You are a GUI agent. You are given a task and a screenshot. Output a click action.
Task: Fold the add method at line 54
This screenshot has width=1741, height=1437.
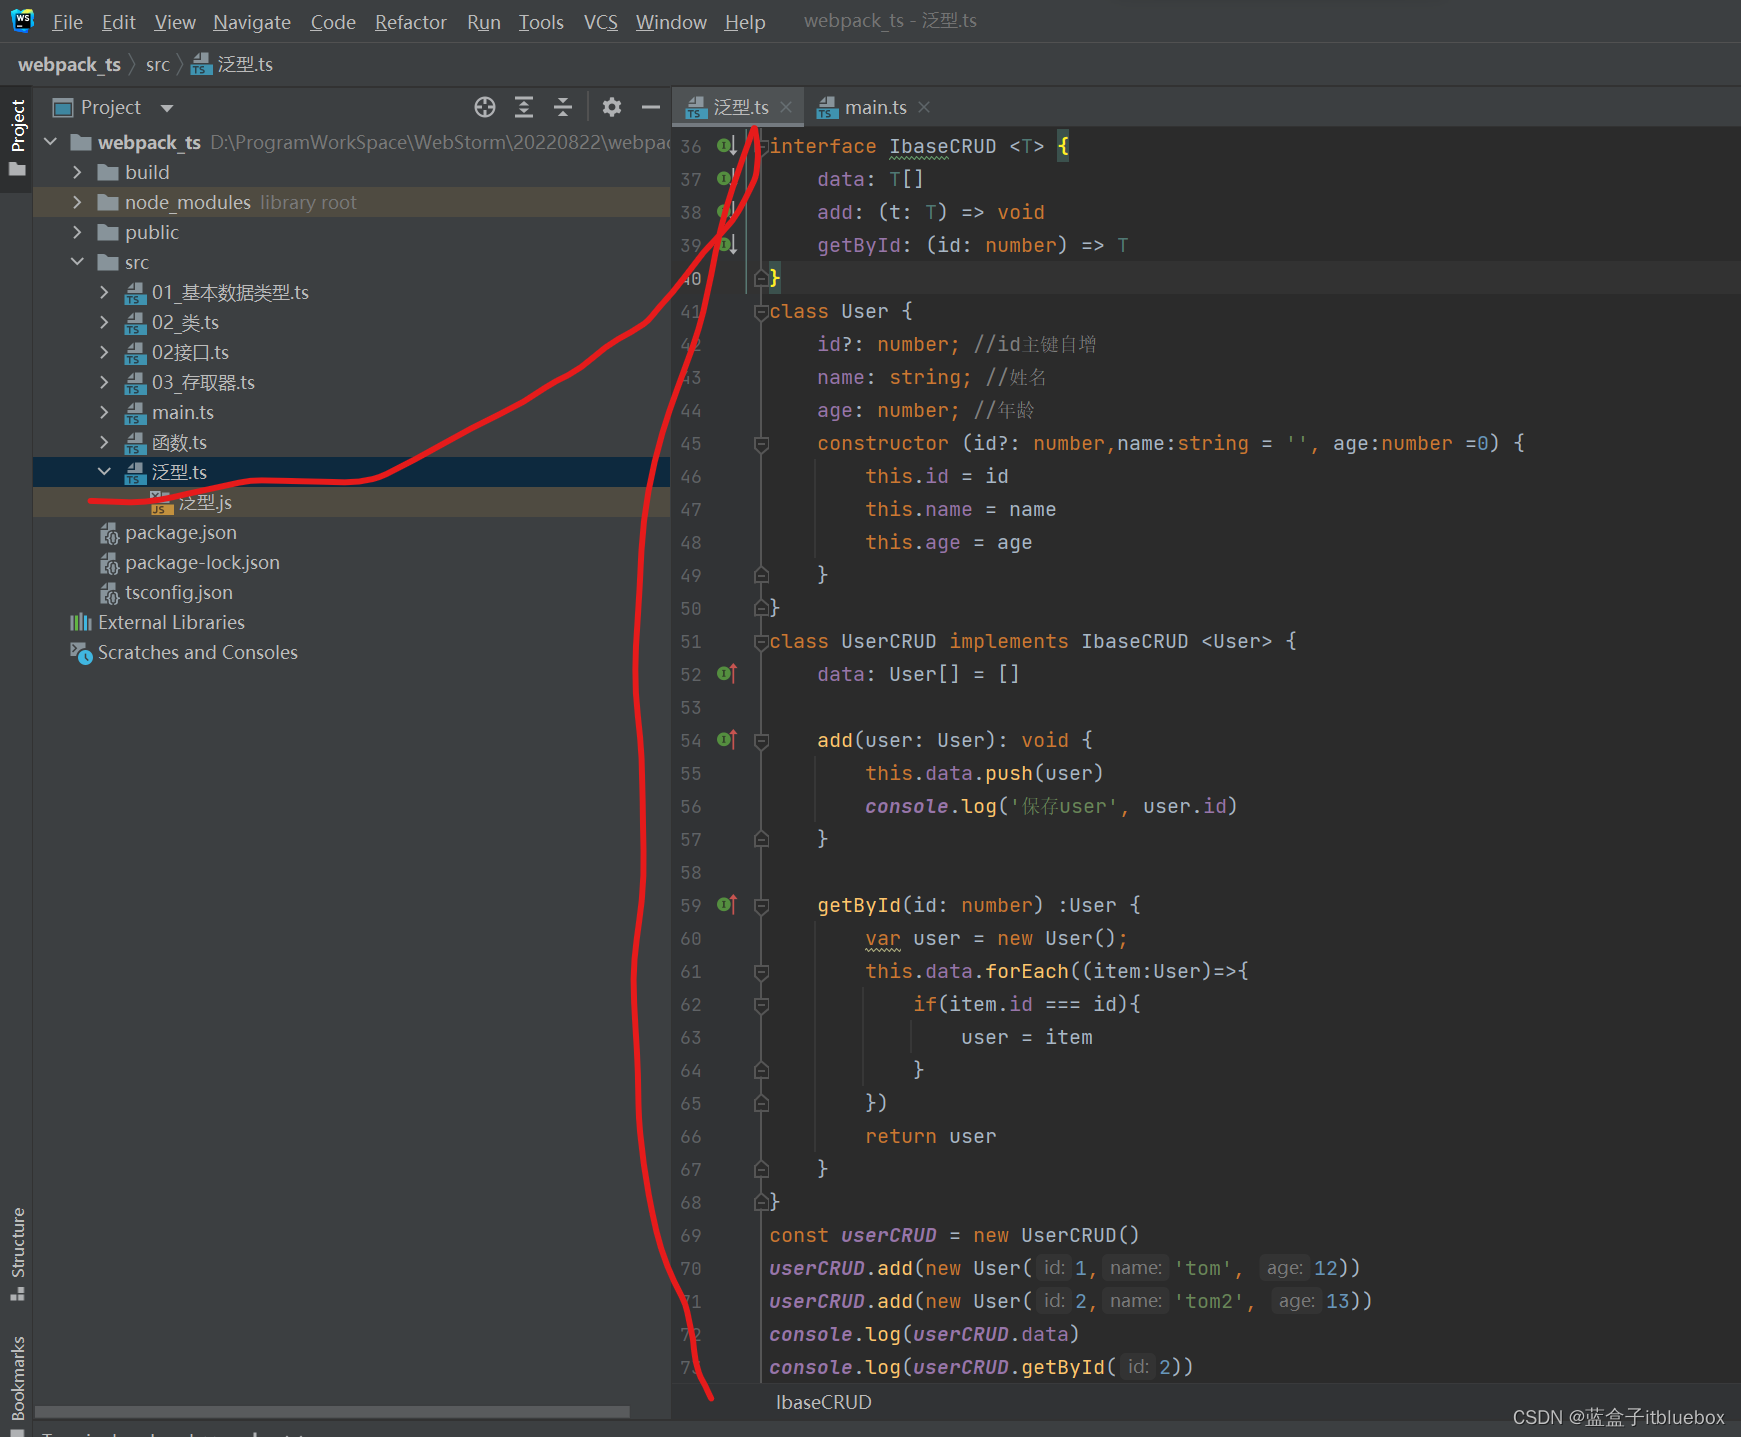coord(761,741)
